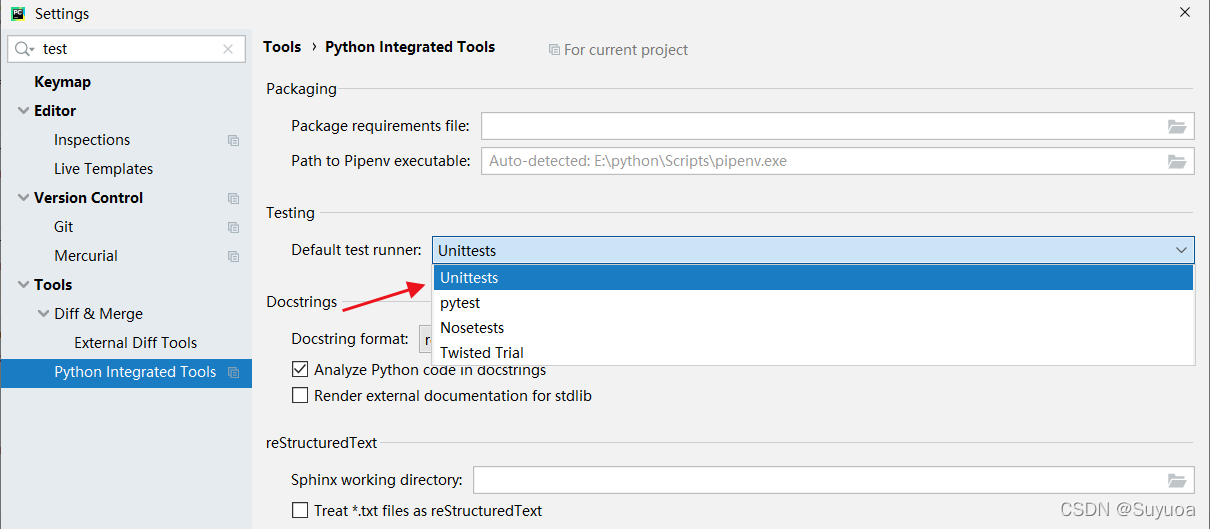Image resolution: width=1210 pixels, height=529 pixels.
Task: Collapse the Default test runner dropdown
Action: point(1181,250)
